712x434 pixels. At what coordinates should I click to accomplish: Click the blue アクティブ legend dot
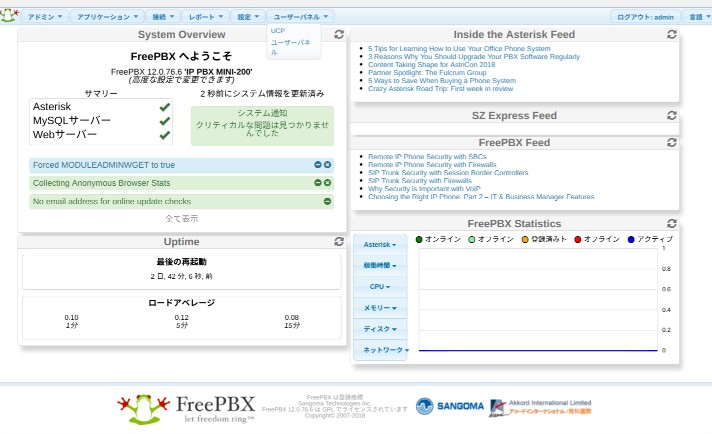coord(631,239)
